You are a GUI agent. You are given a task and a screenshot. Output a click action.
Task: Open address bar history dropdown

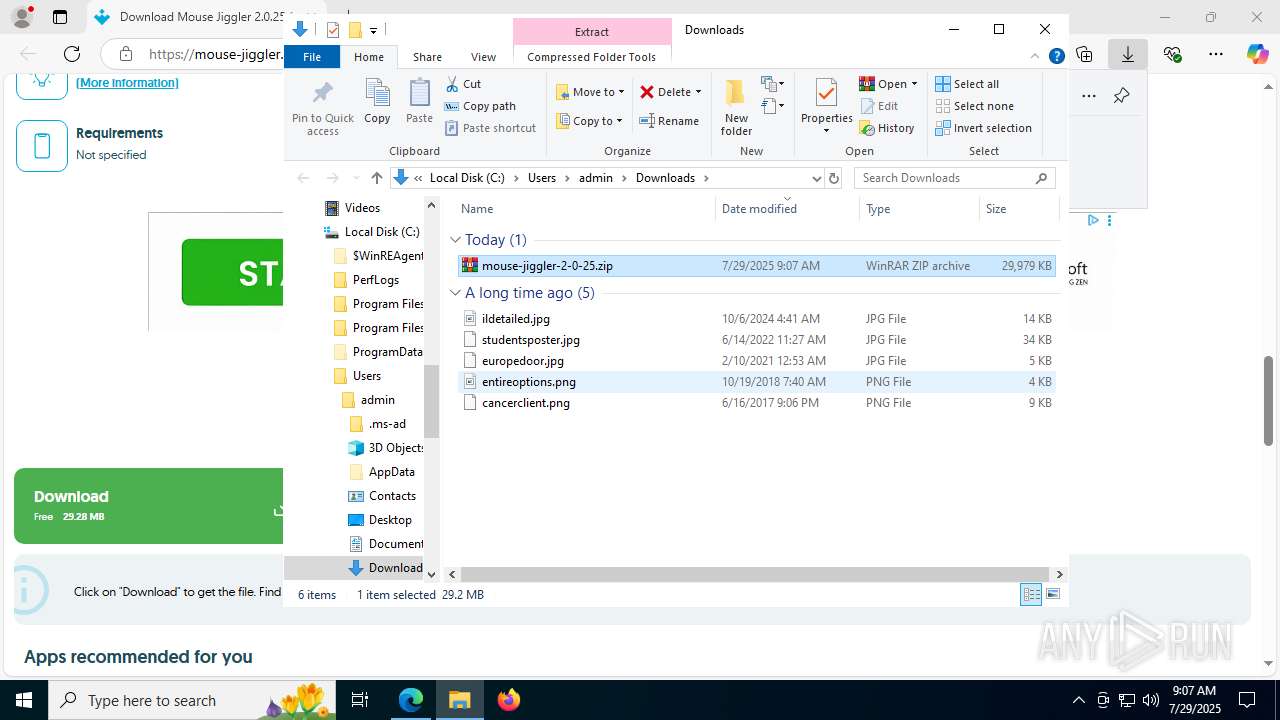click(816, 178)
